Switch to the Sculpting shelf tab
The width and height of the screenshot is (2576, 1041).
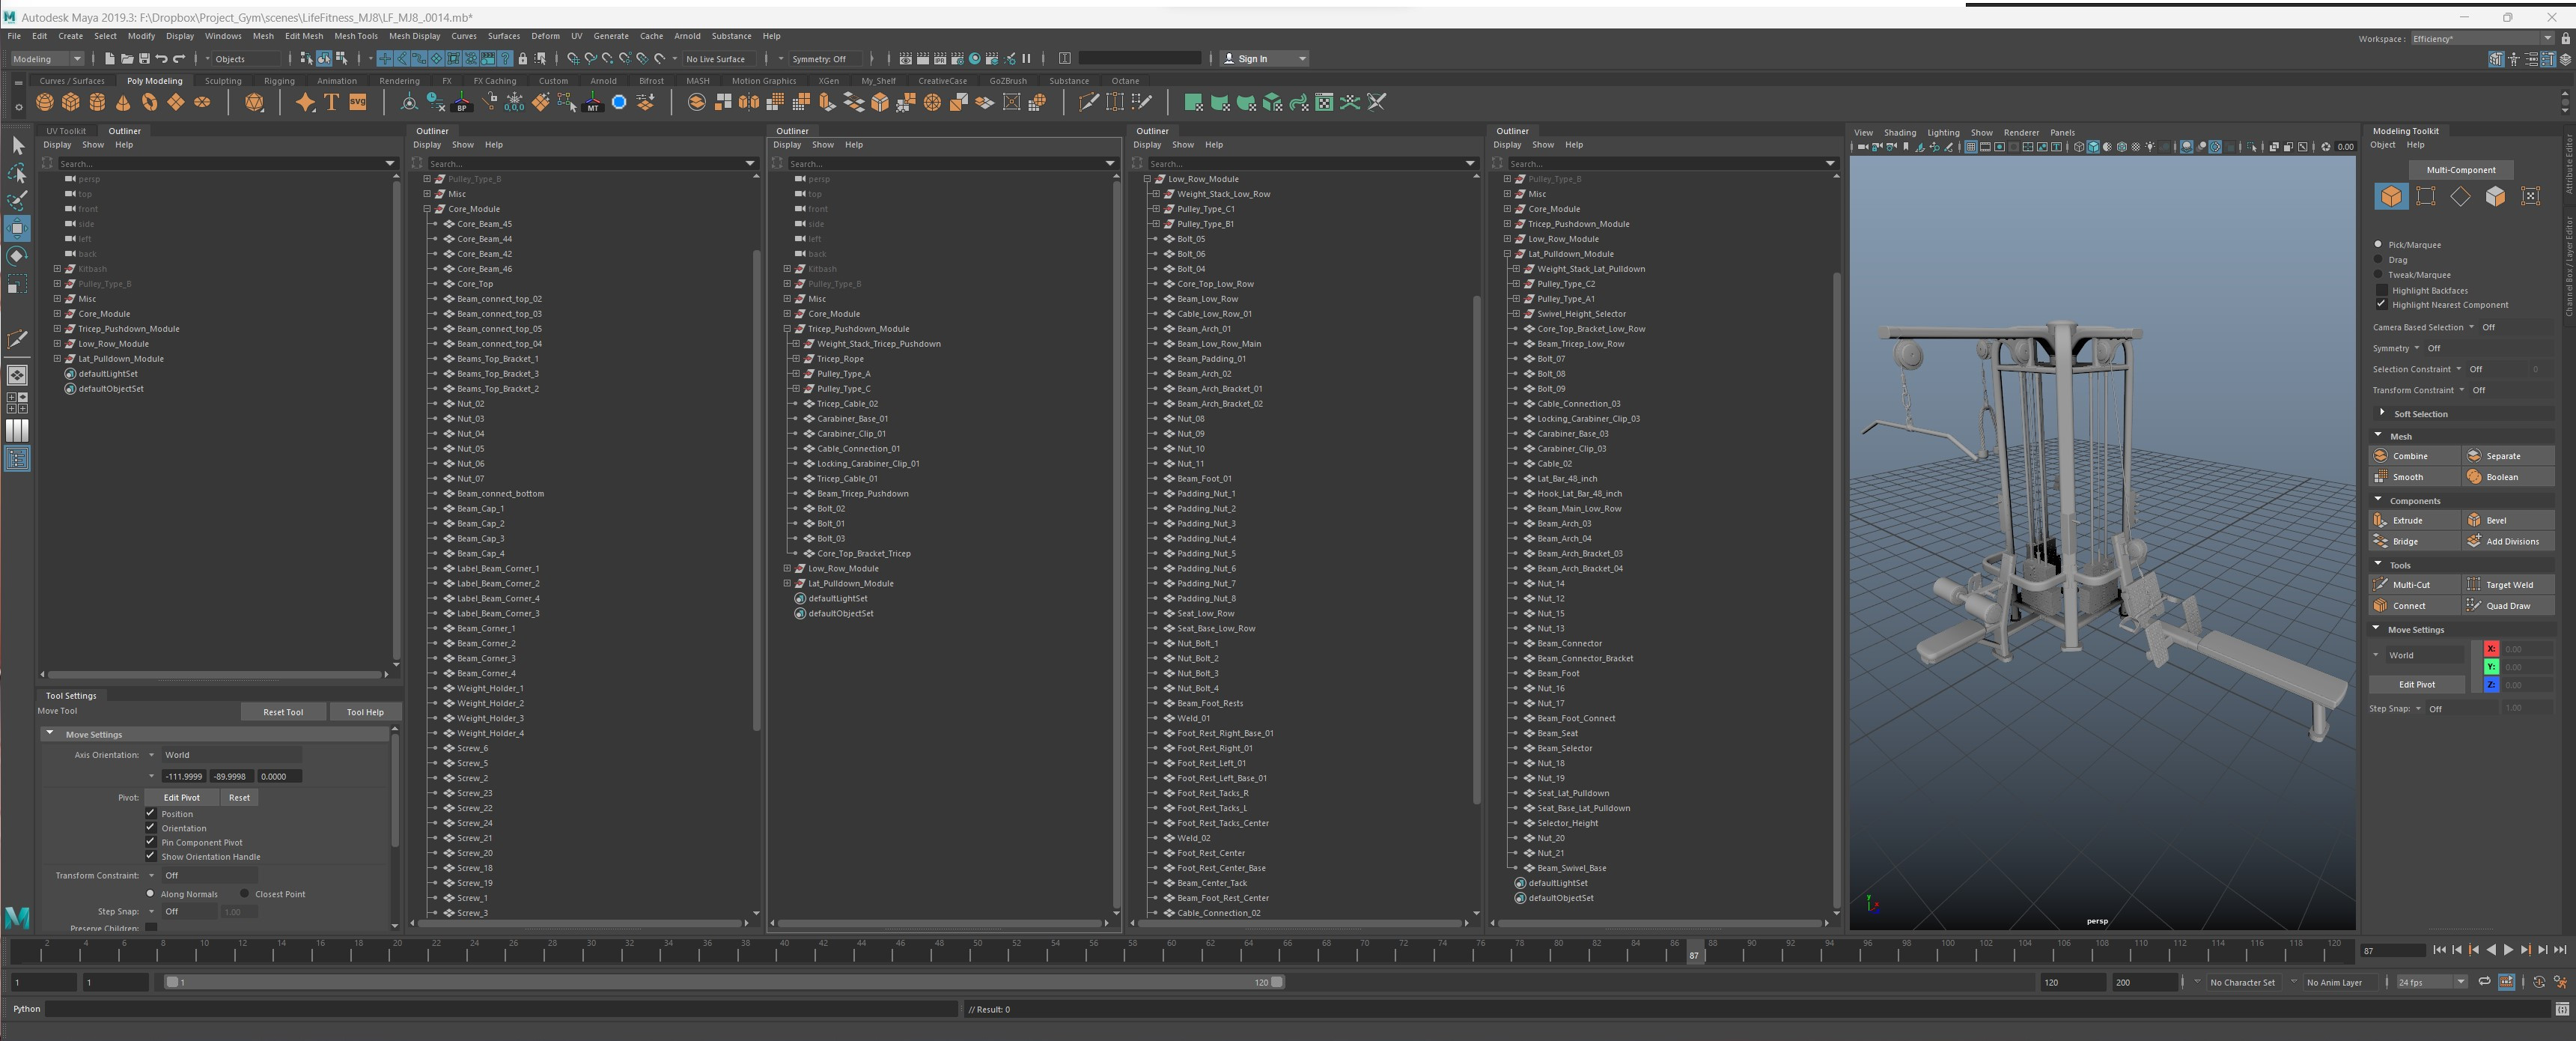[x=223, y=81]
